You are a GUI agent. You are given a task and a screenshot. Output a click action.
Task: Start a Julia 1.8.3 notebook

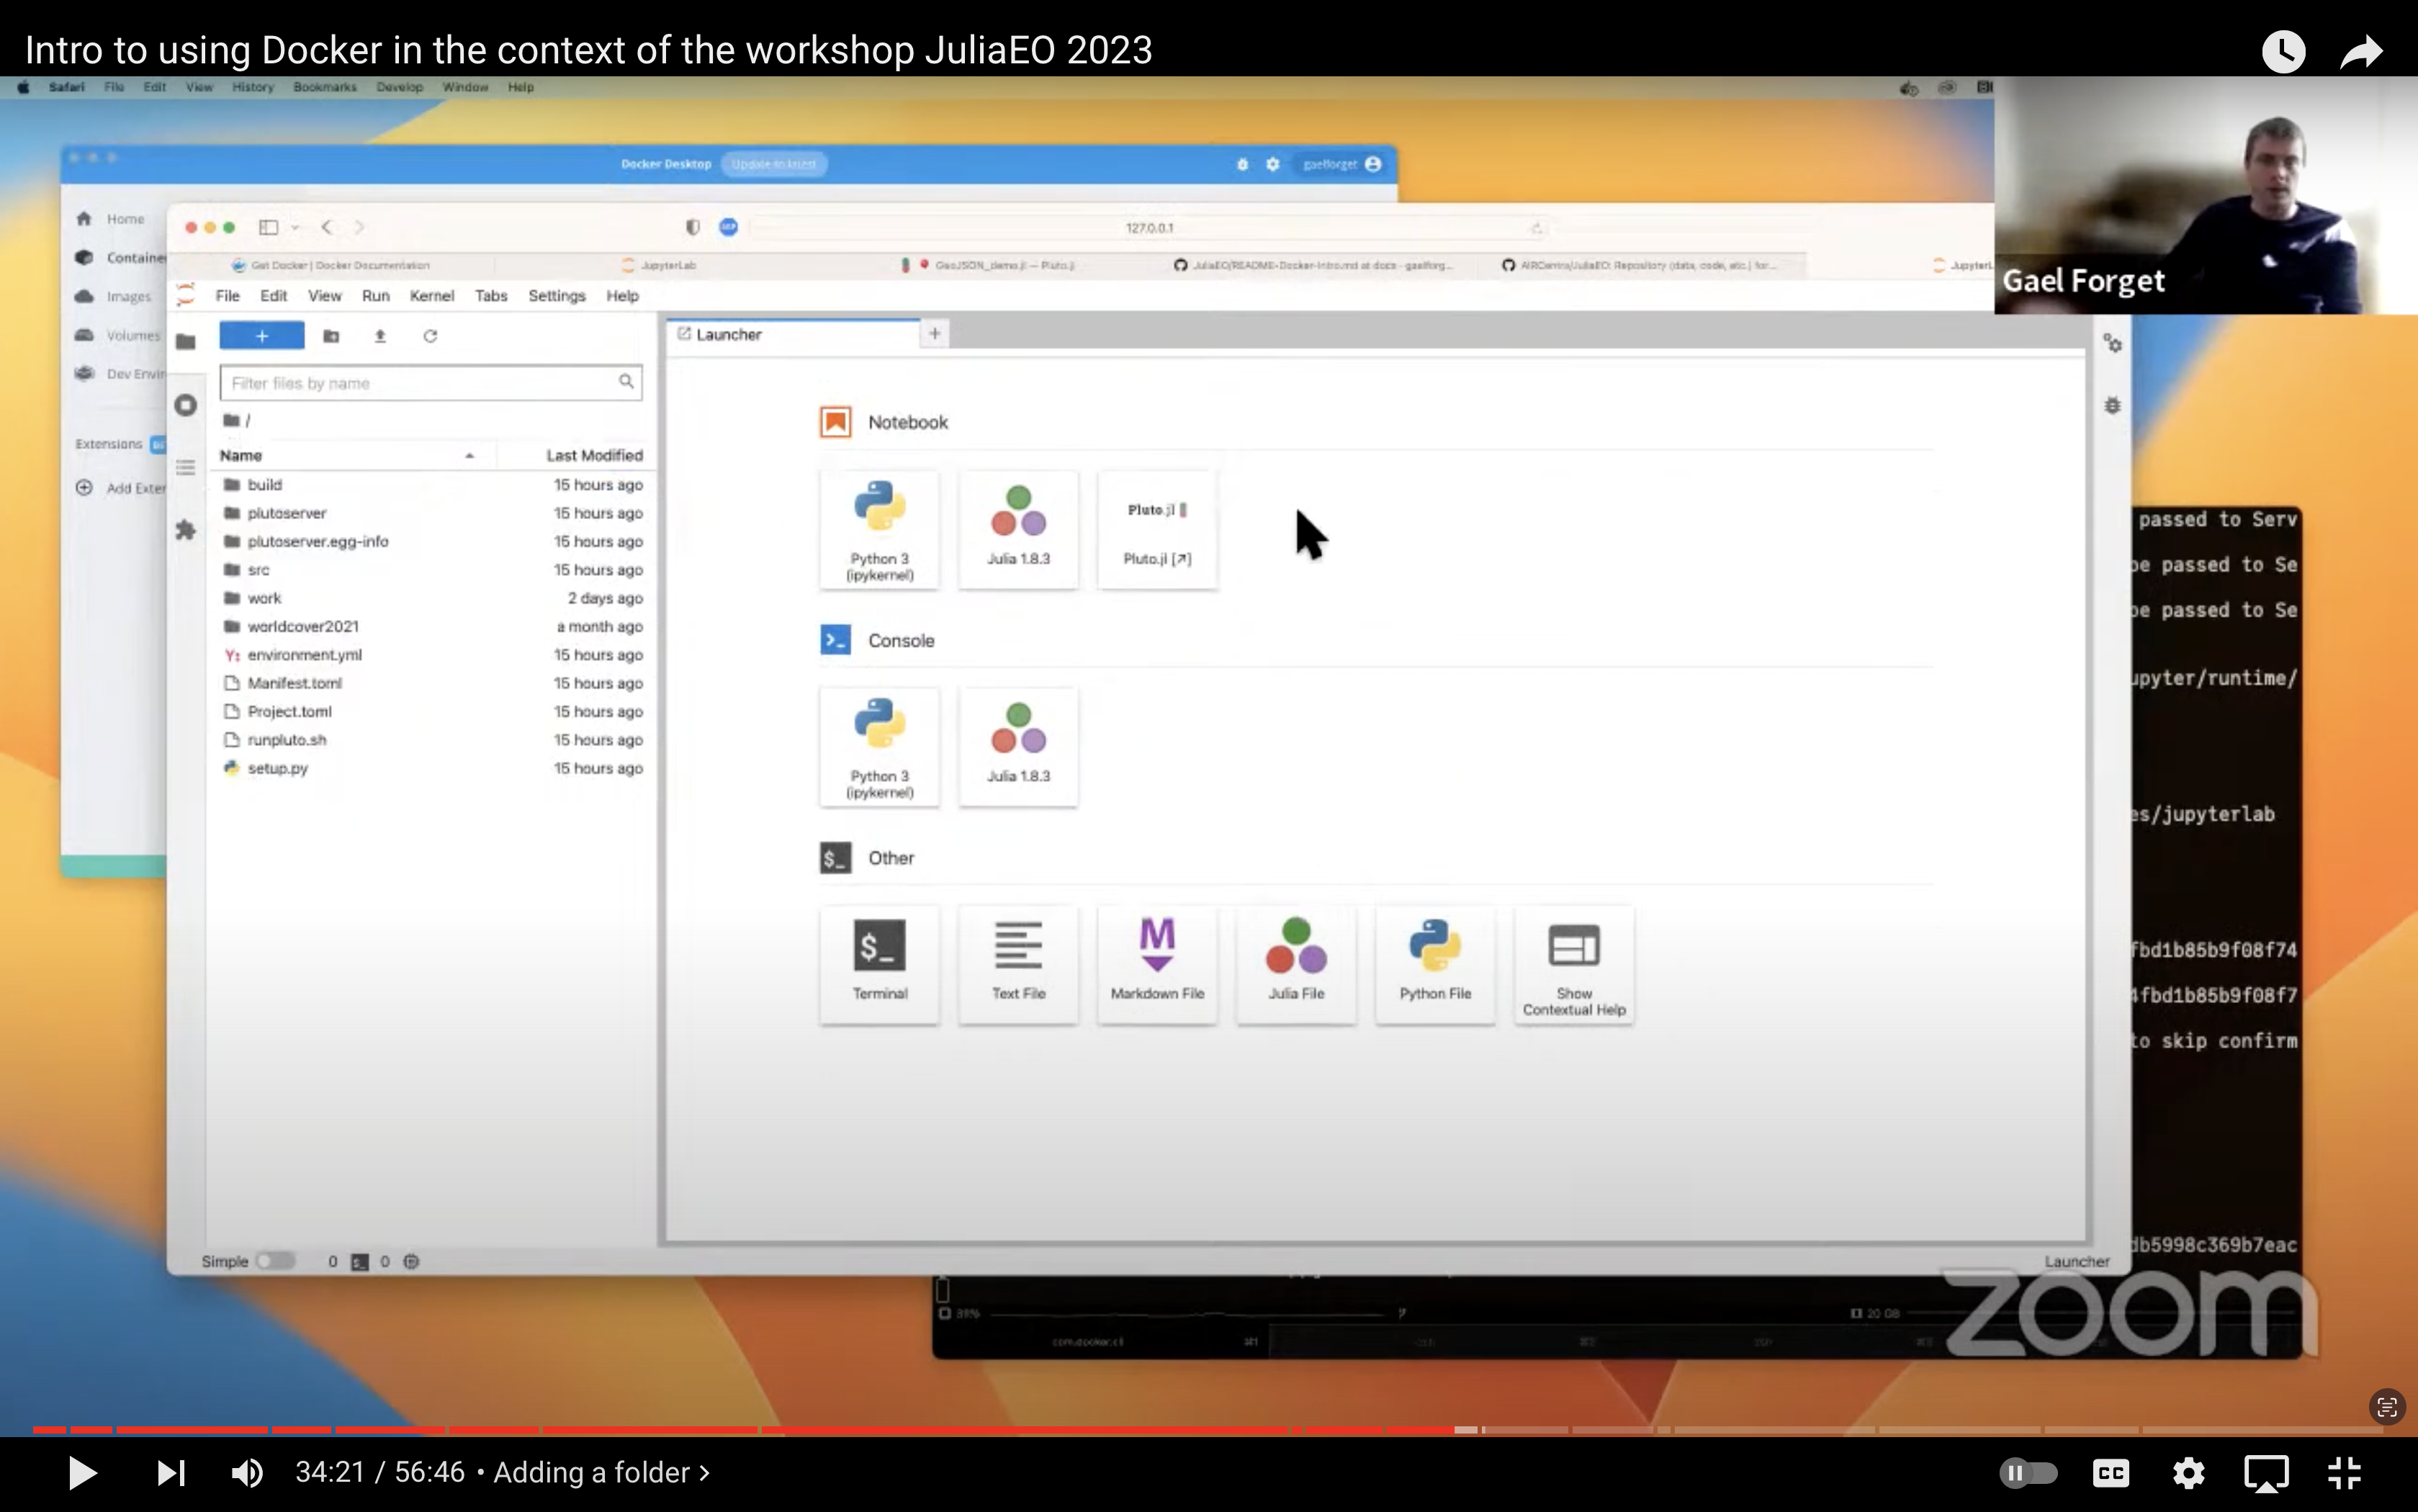click(x=1018, y=529)
